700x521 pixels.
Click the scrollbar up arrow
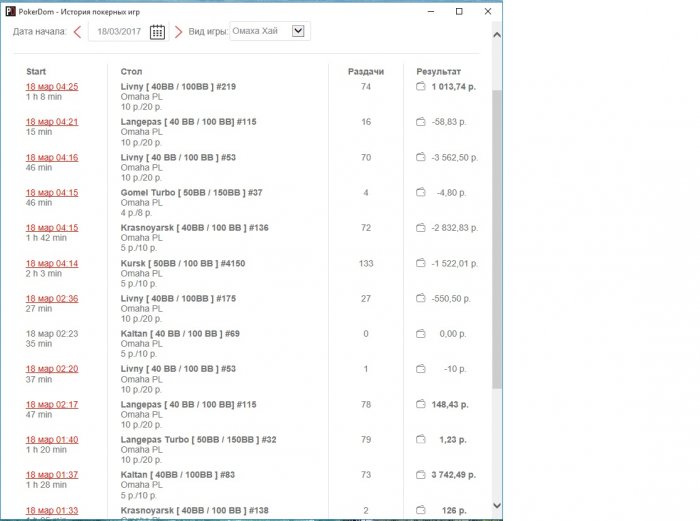pyautogui.click(x=496, y=35)
